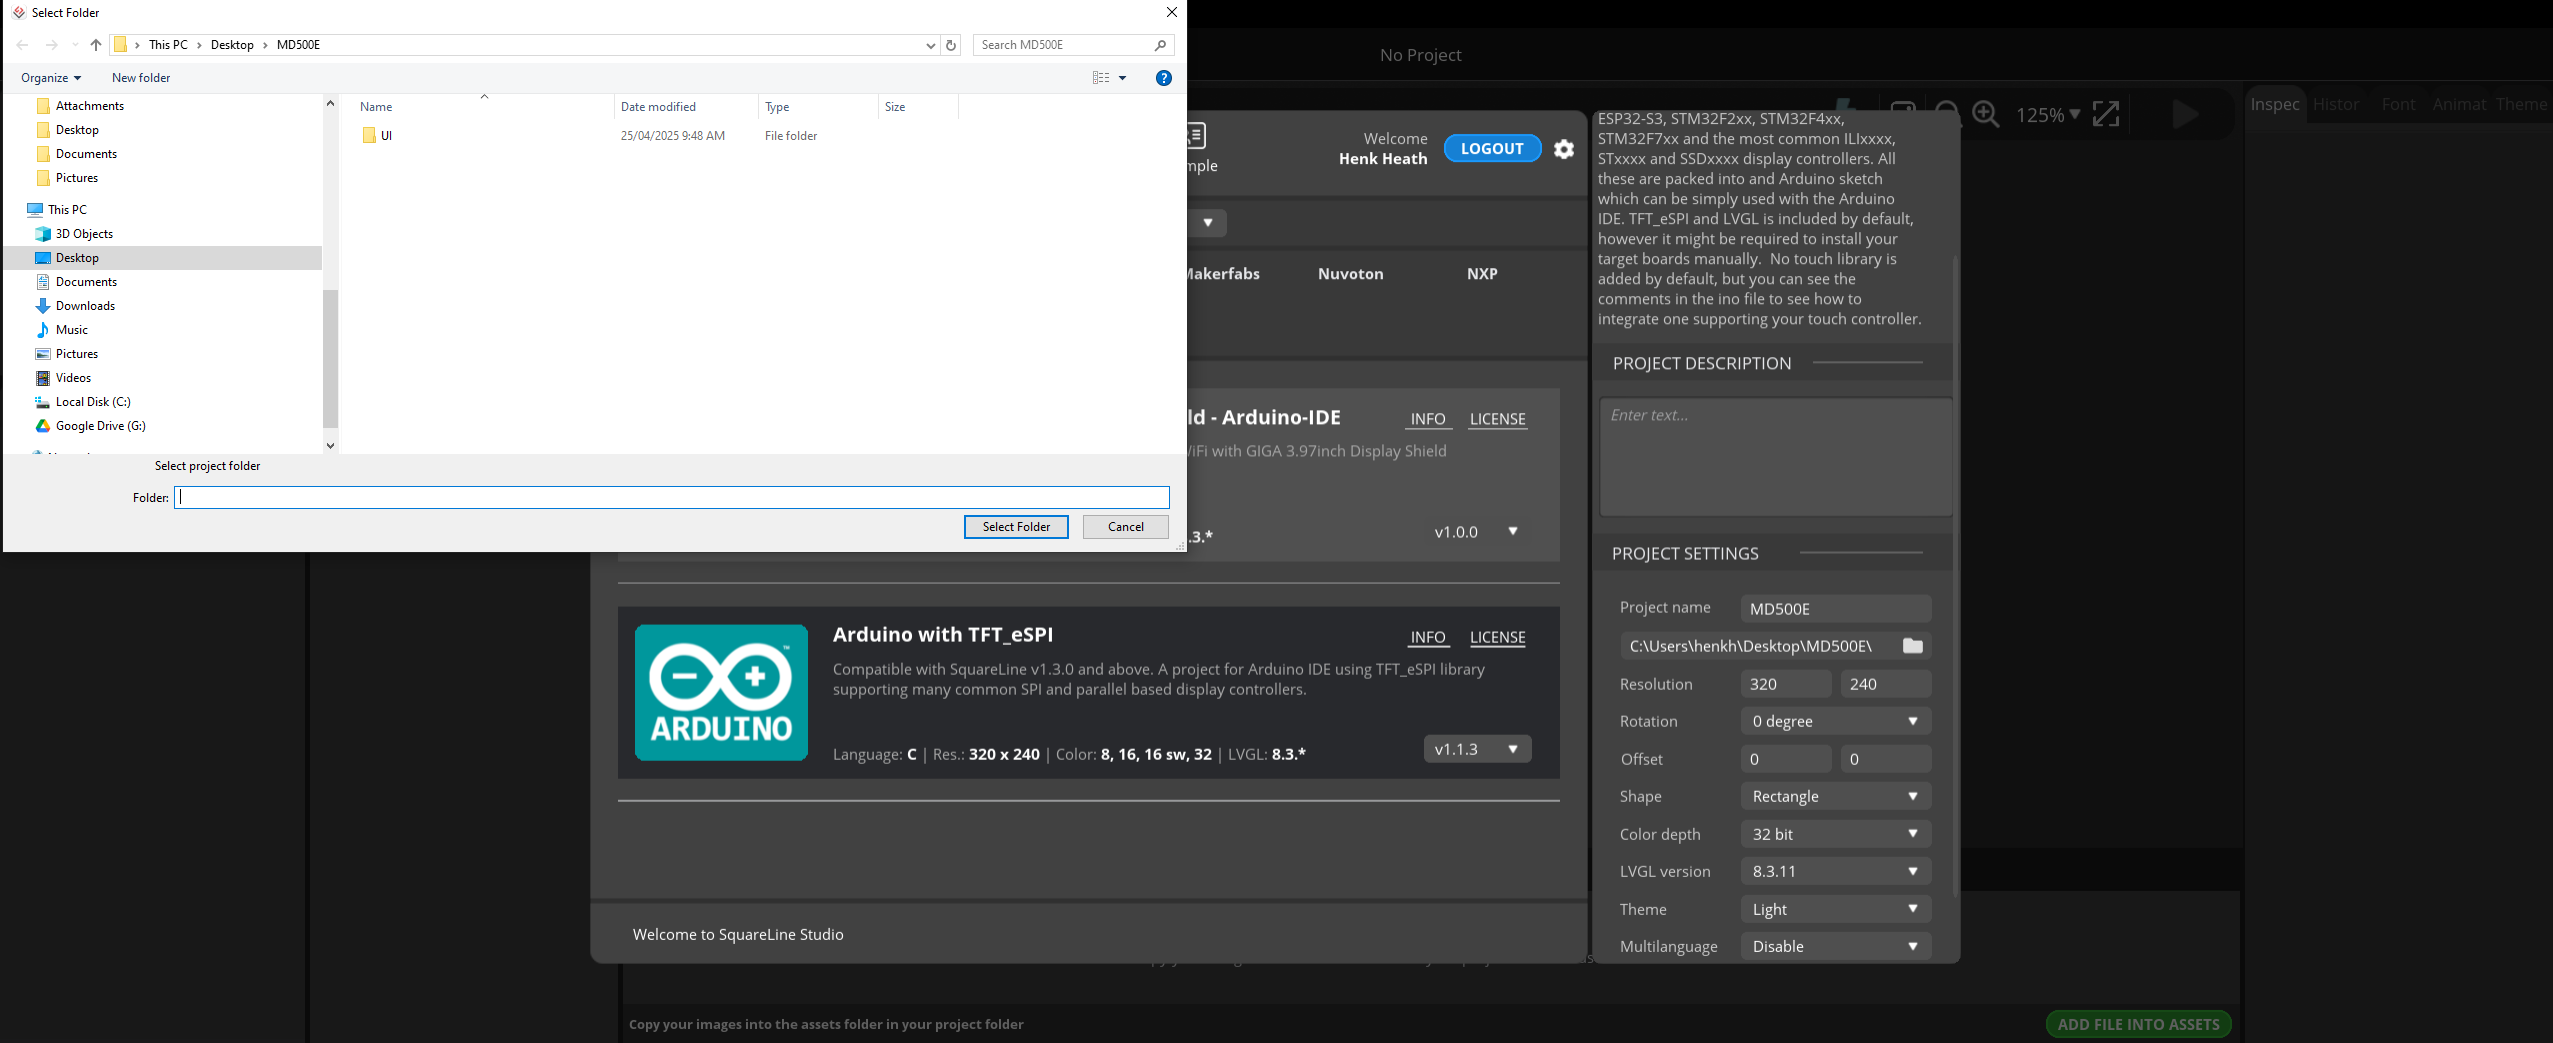Image resolution: width=2553 pixels, height=1043 pixels.
Task: Click This PC in the breadcrumb path
Action: coord(168,45)
